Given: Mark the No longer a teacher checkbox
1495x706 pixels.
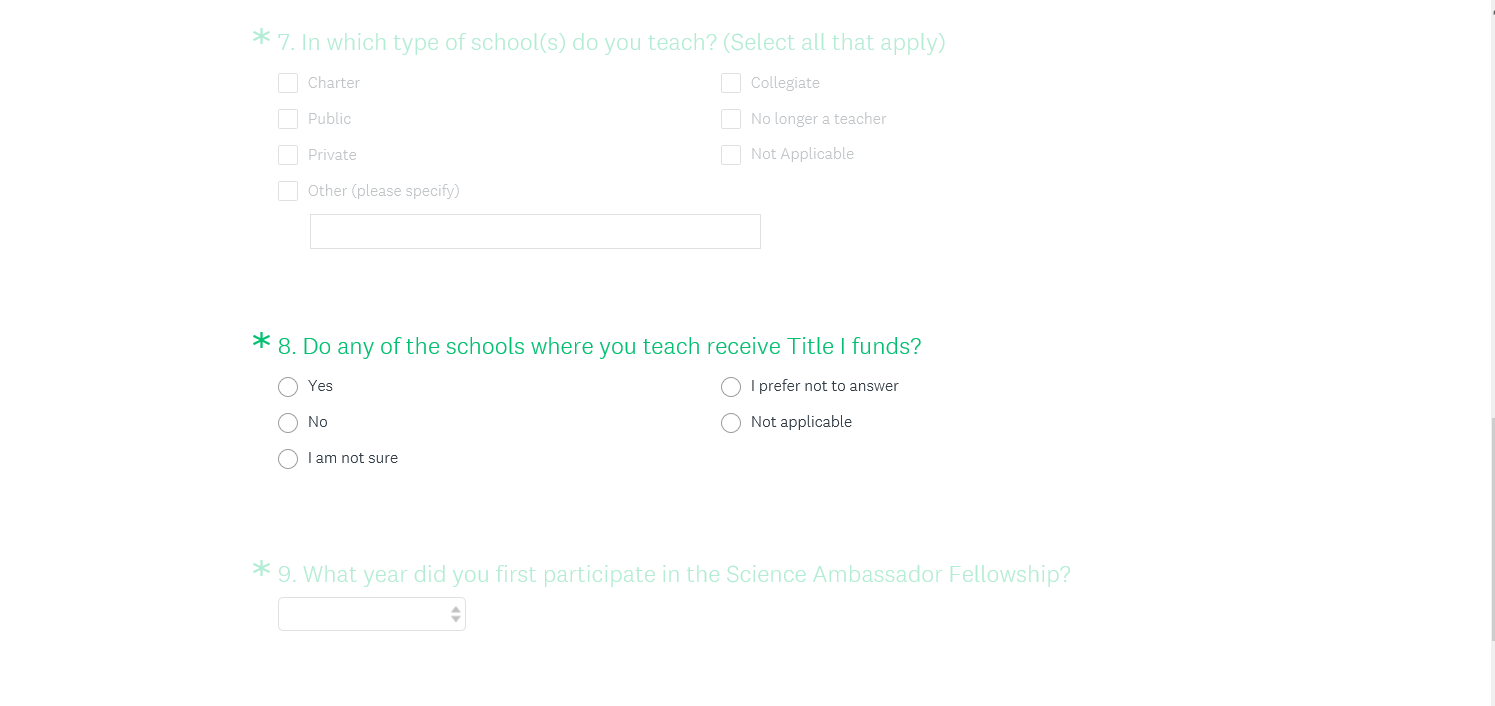Looking at the screenshot, I should click(x=731, y=119).
